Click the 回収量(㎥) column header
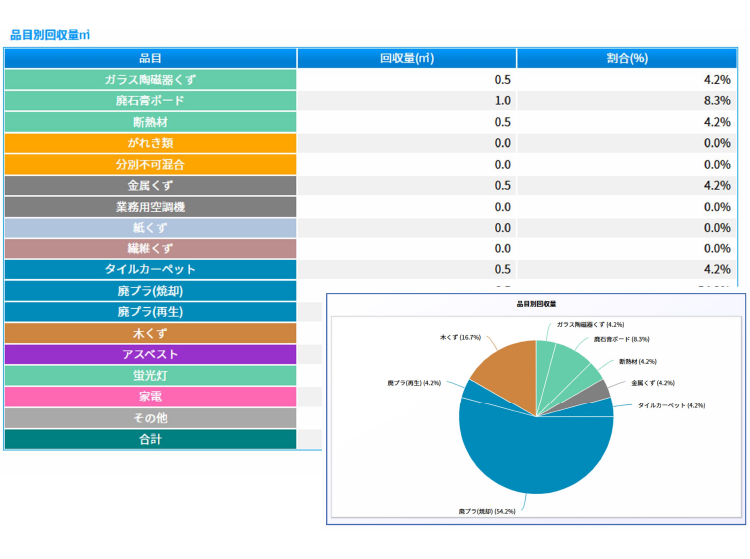 click(x=406, y=58)
